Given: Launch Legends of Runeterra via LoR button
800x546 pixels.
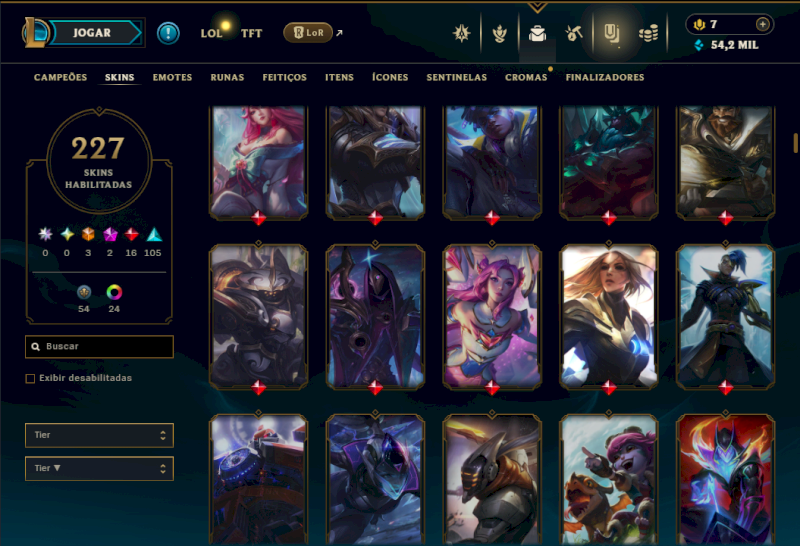Looking at the screenshot, I should pos(308,33).
